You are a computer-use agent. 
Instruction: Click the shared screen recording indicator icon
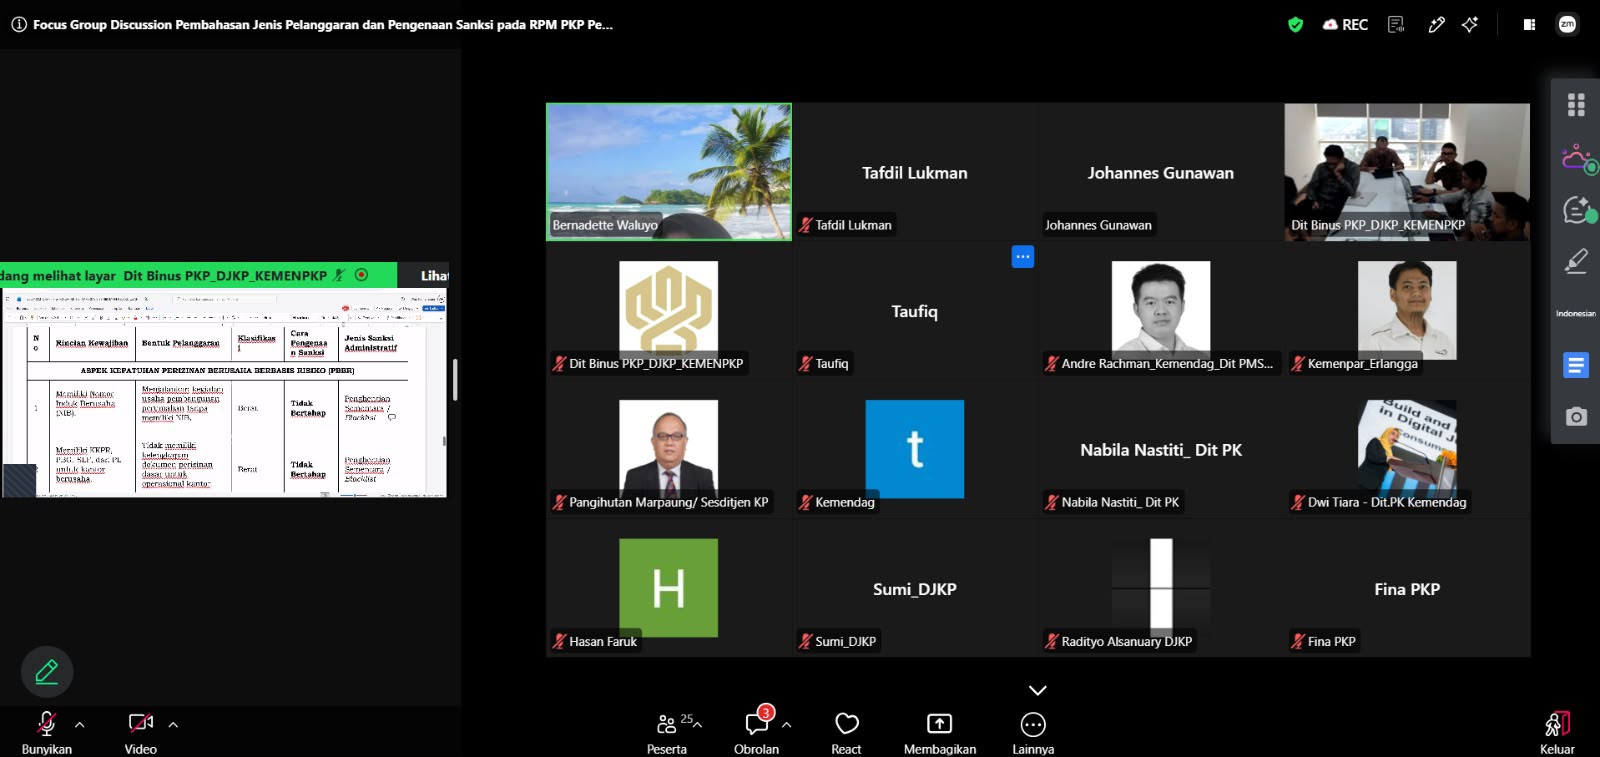pyautogui.click(x=362, y=275)
